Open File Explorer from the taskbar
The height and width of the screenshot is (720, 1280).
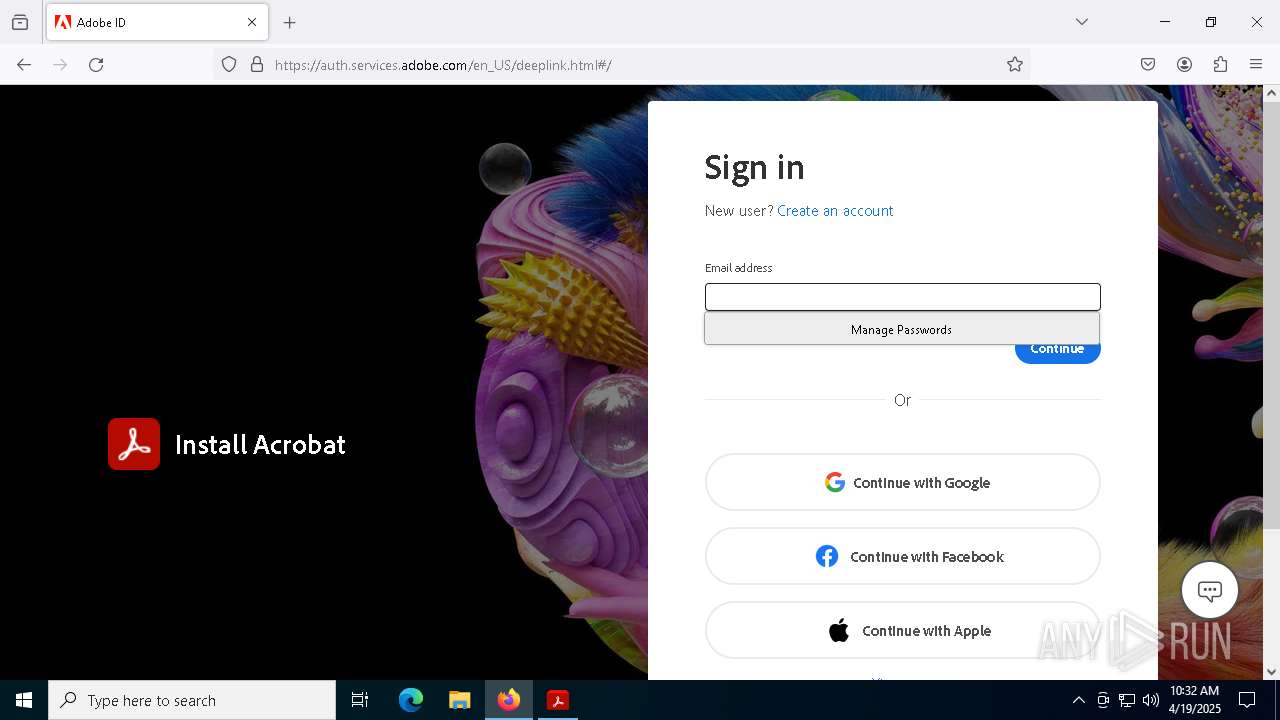pos(459,700)
